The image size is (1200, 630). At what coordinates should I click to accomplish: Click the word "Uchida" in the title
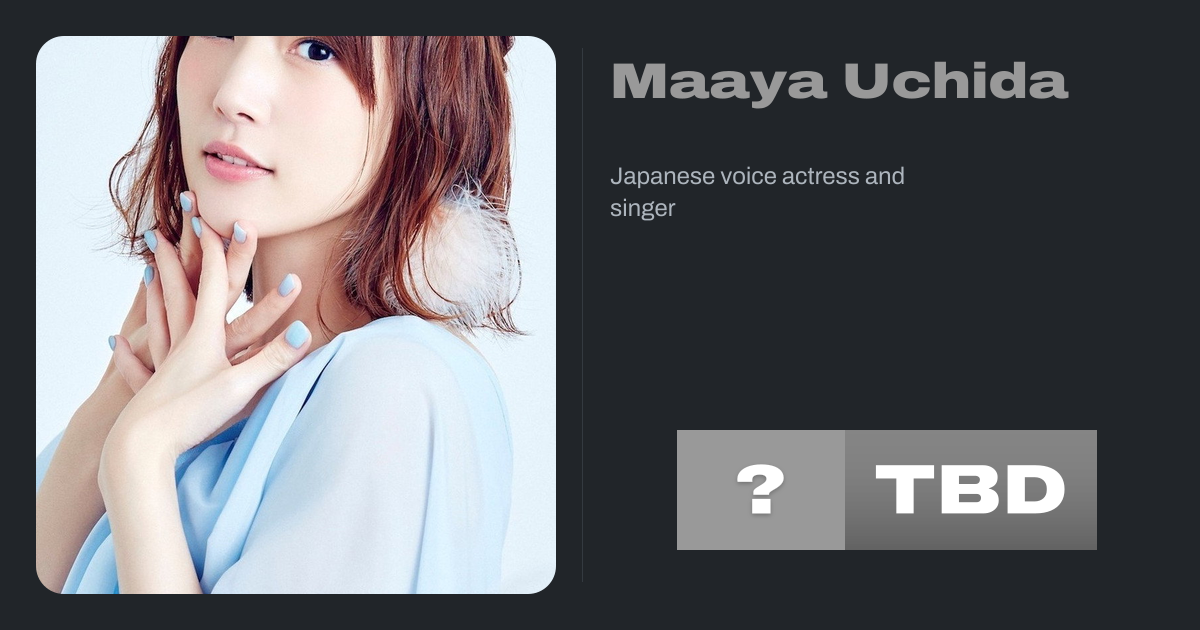(x=956, y=82)
